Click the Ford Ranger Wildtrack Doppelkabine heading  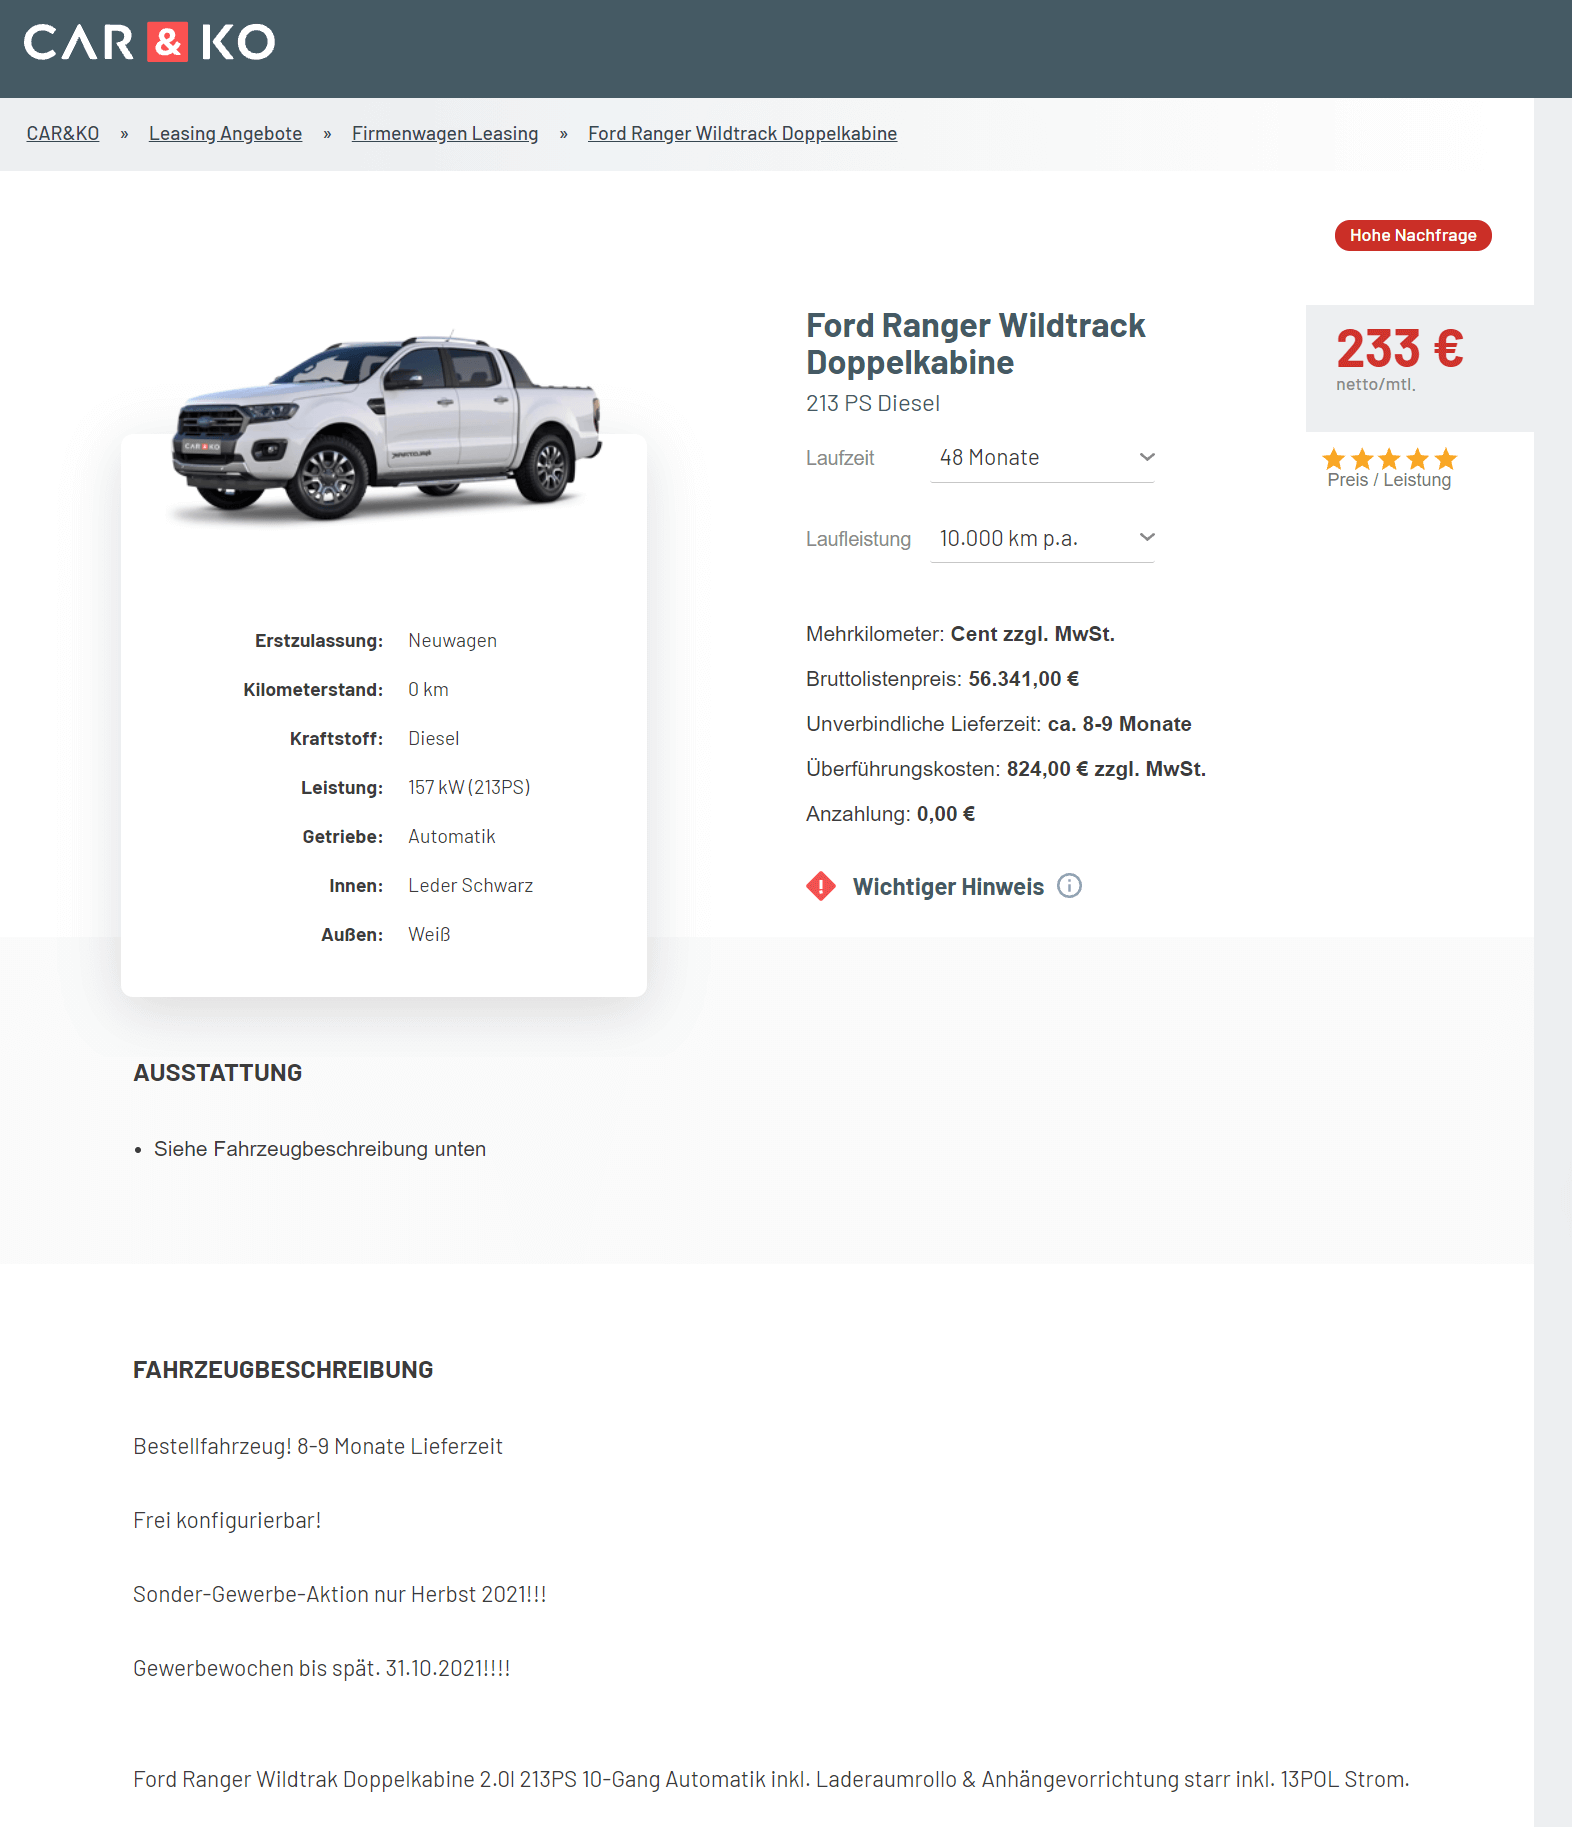pos(976,344)
